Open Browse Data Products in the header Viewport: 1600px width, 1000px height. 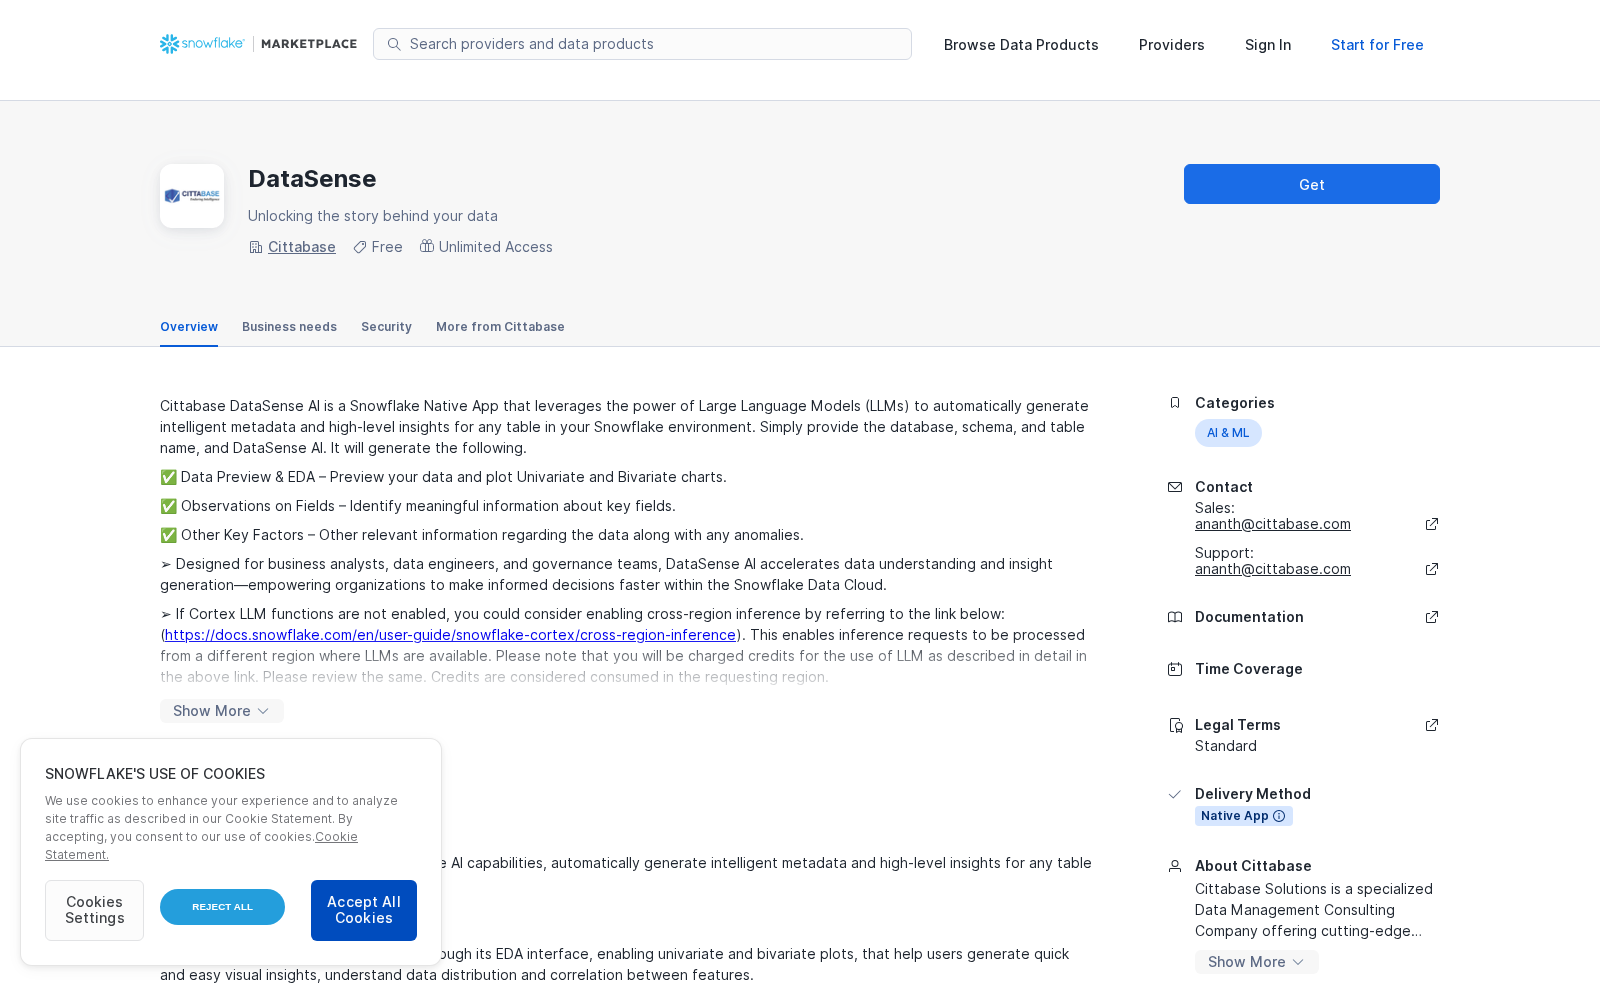[x=1021, y=45]
